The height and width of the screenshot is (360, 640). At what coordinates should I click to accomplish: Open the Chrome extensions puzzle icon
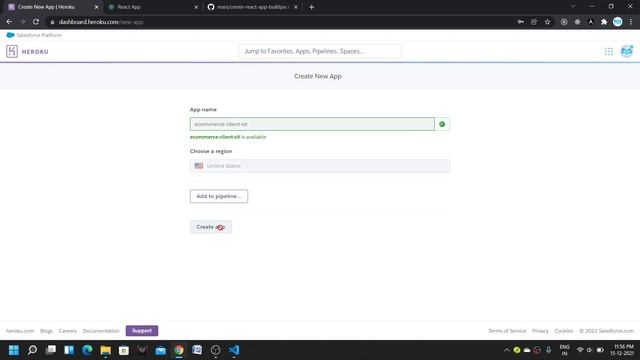[604, 22]
